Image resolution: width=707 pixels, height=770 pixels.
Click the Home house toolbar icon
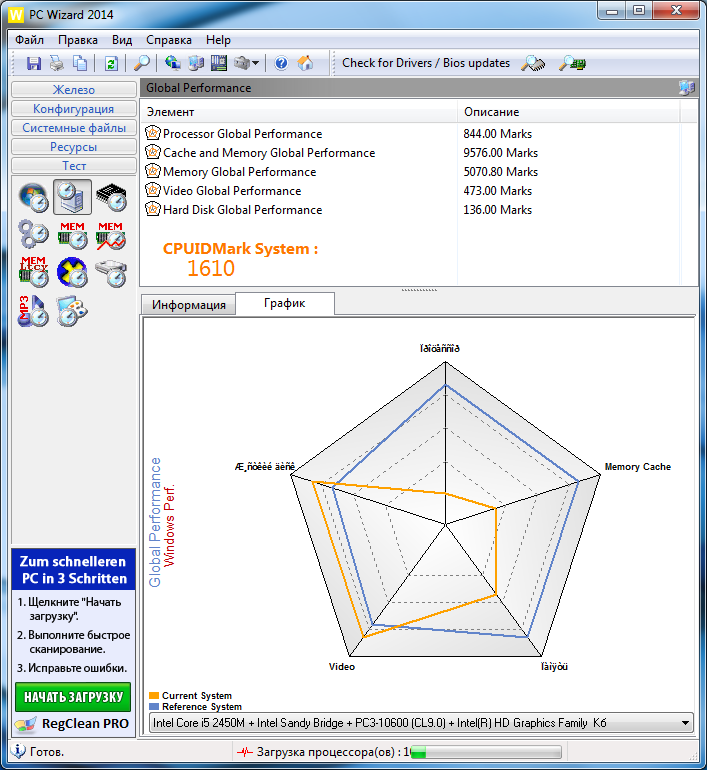[x=305, y=63]
